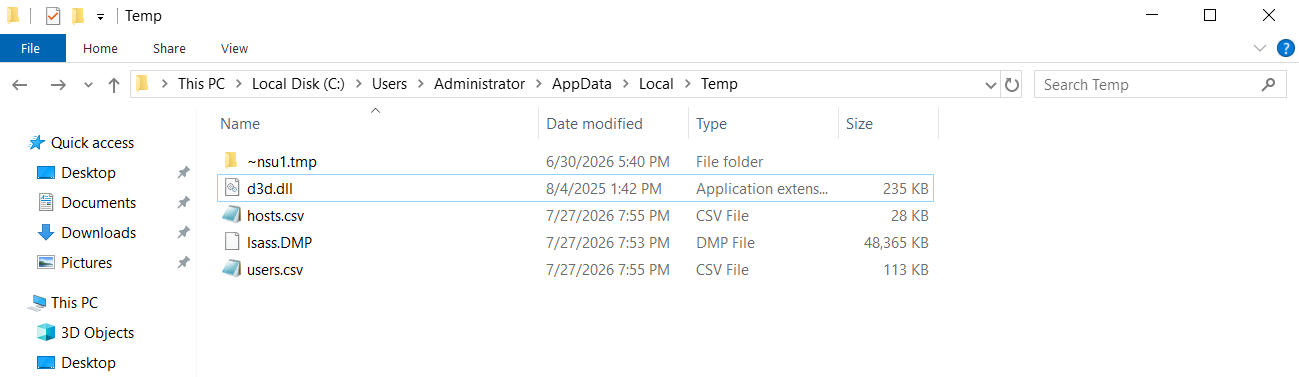The height and width of the screenshot is (377, 1299).
Task: Click This PC in the address bar
Action: pyautogui.click(x=201, y=84)
